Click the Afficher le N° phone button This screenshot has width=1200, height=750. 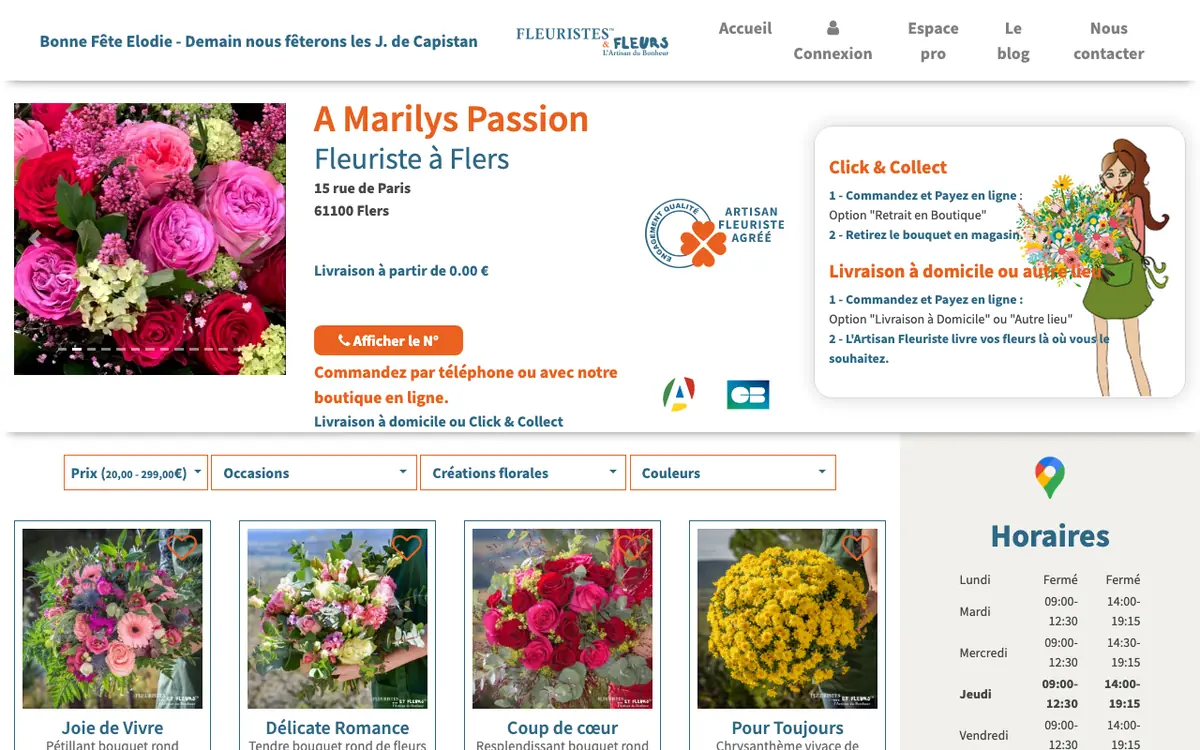coord(388,340)
